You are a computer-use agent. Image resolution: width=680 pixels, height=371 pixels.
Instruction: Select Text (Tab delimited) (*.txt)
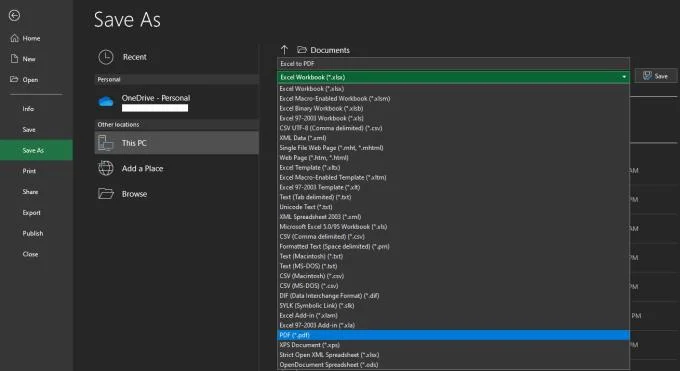(x=453, y=197)
